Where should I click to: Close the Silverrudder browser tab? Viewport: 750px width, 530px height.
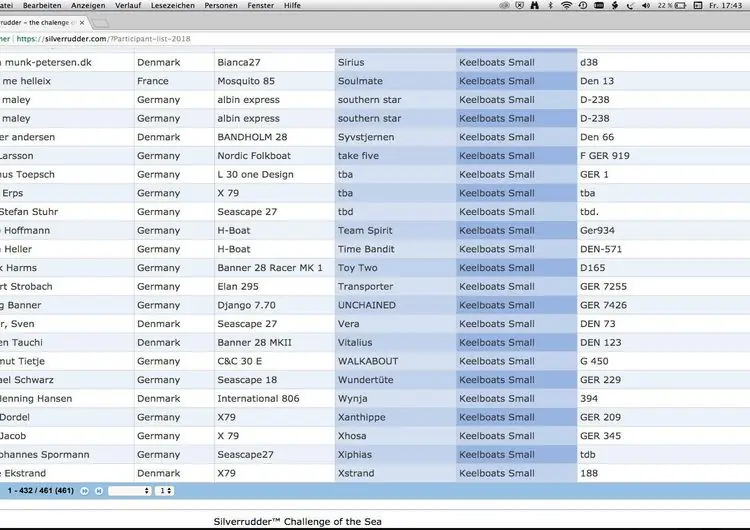coord(83,22)
